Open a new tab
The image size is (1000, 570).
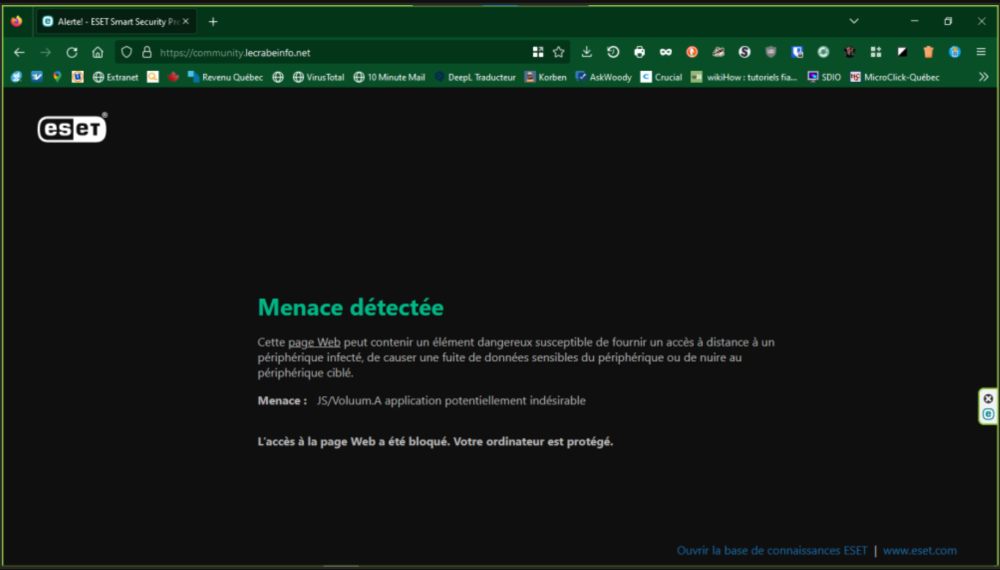click(213, 22)
